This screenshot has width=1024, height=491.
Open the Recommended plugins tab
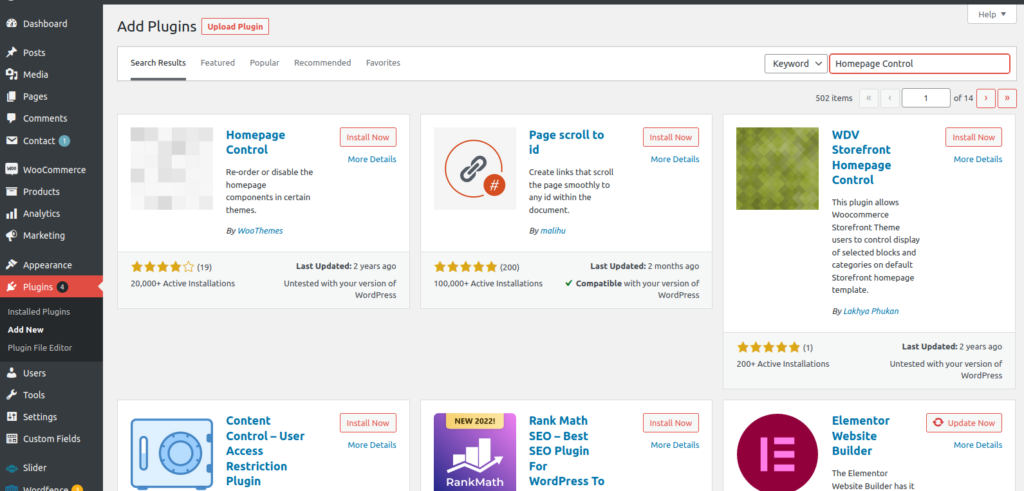coord(322,63)
